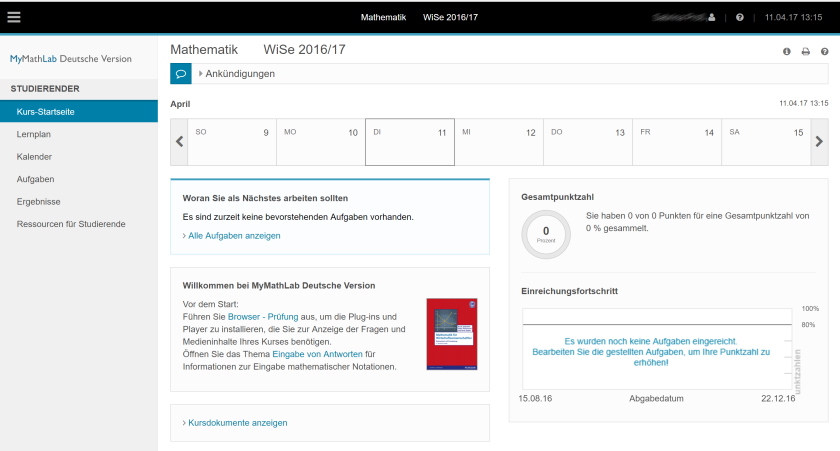Click the user account profile icon
This screenshot has width=840, height=451.
click(x=712, y=17)
